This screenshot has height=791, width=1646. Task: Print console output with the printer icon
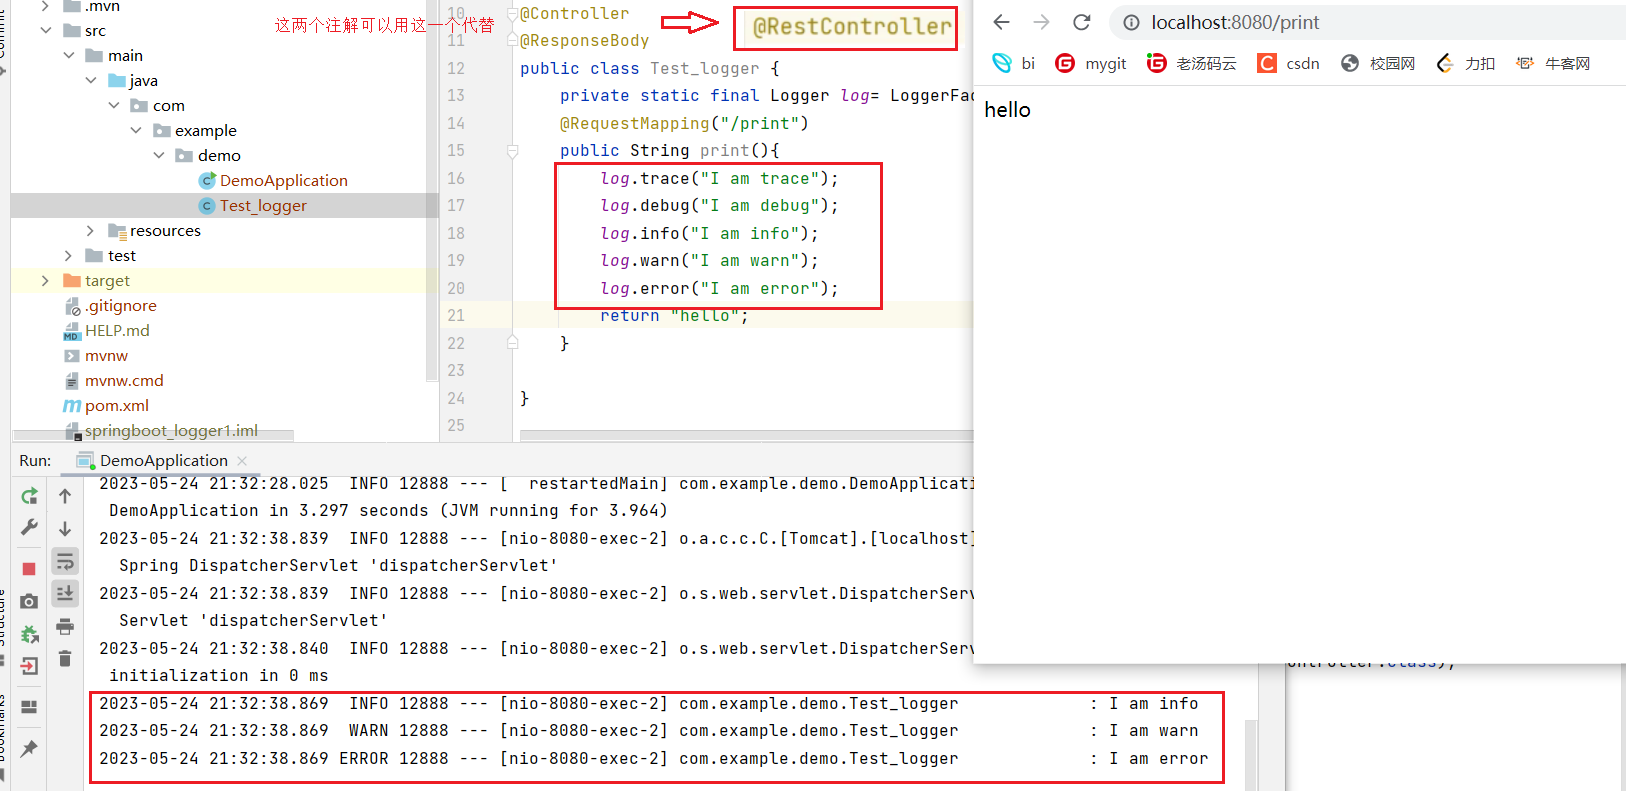coord(65,626)
